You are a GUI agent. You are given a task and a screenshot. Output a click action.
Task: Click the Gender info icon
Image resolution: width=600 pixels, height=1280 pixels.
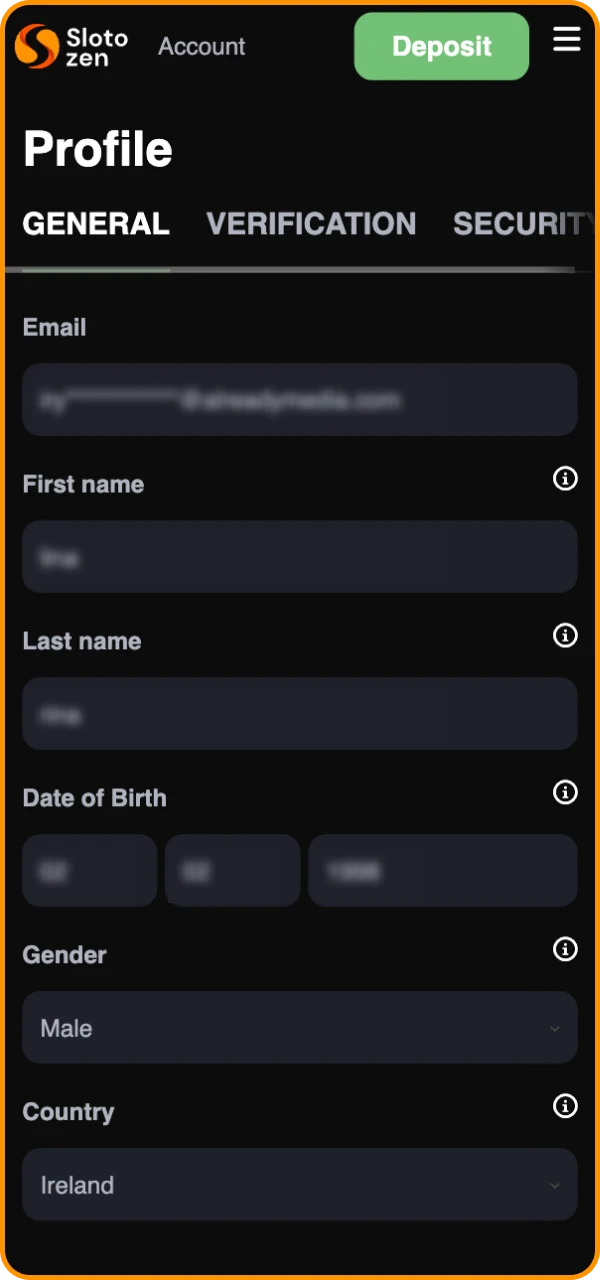point(565,950)
